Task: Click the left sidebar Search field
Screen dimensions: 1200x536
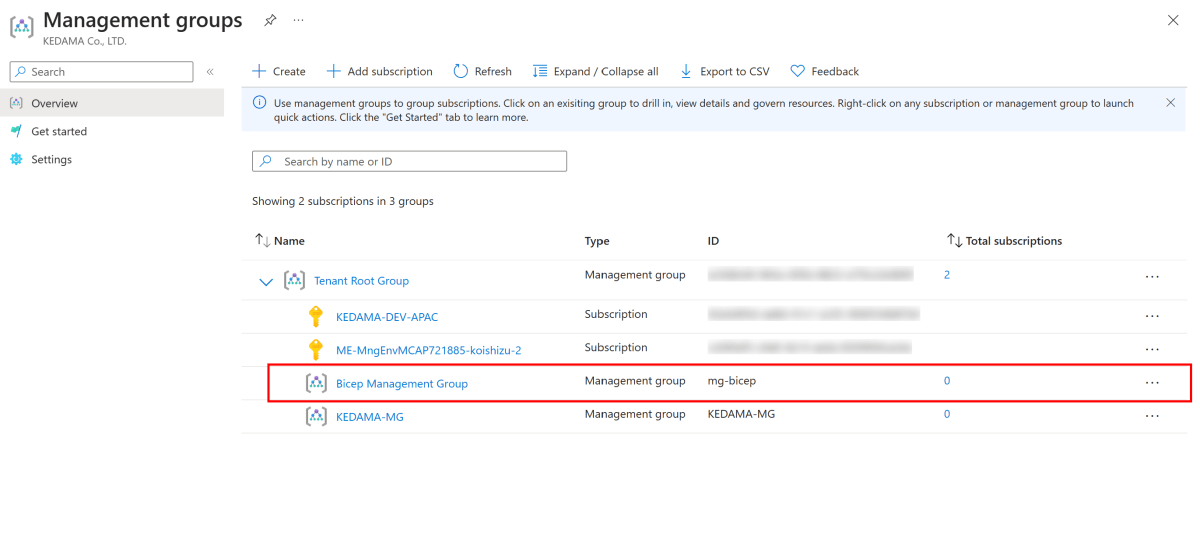Action: (101, 72)
